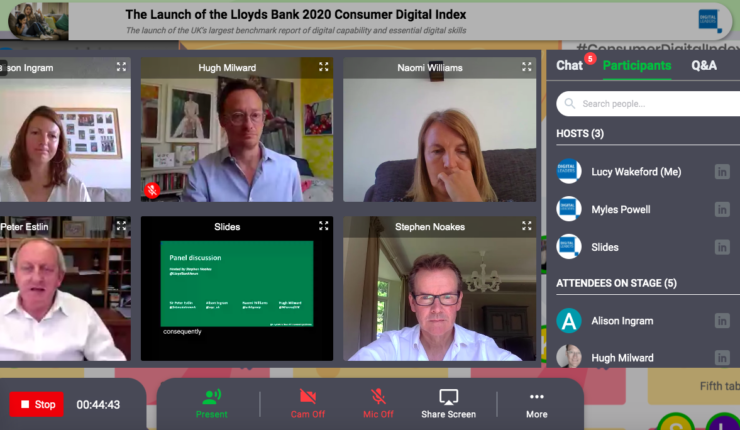Stop the recording
This screenshot has width=740, height=430.
[x=36, y=404]
